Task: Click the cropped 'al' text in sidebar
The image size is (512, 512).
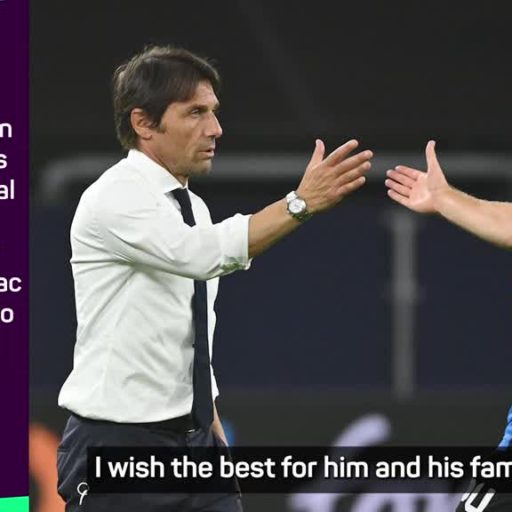Action: tap(7, 190)
